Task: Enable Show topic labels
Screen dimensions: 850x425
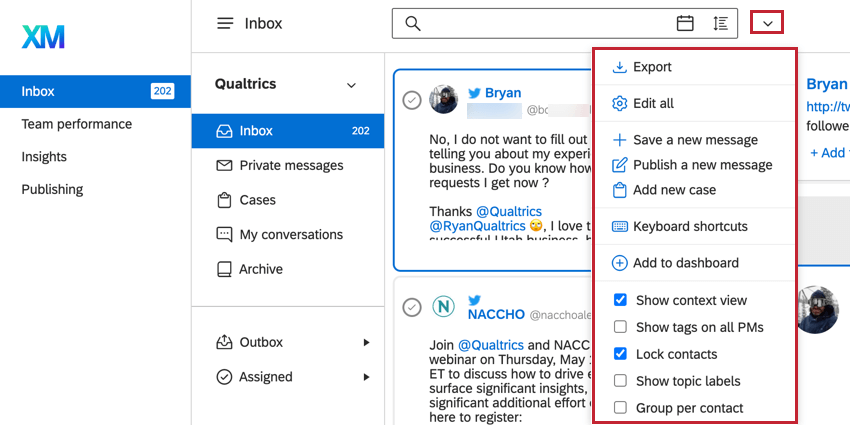Action: coord(620,381)
